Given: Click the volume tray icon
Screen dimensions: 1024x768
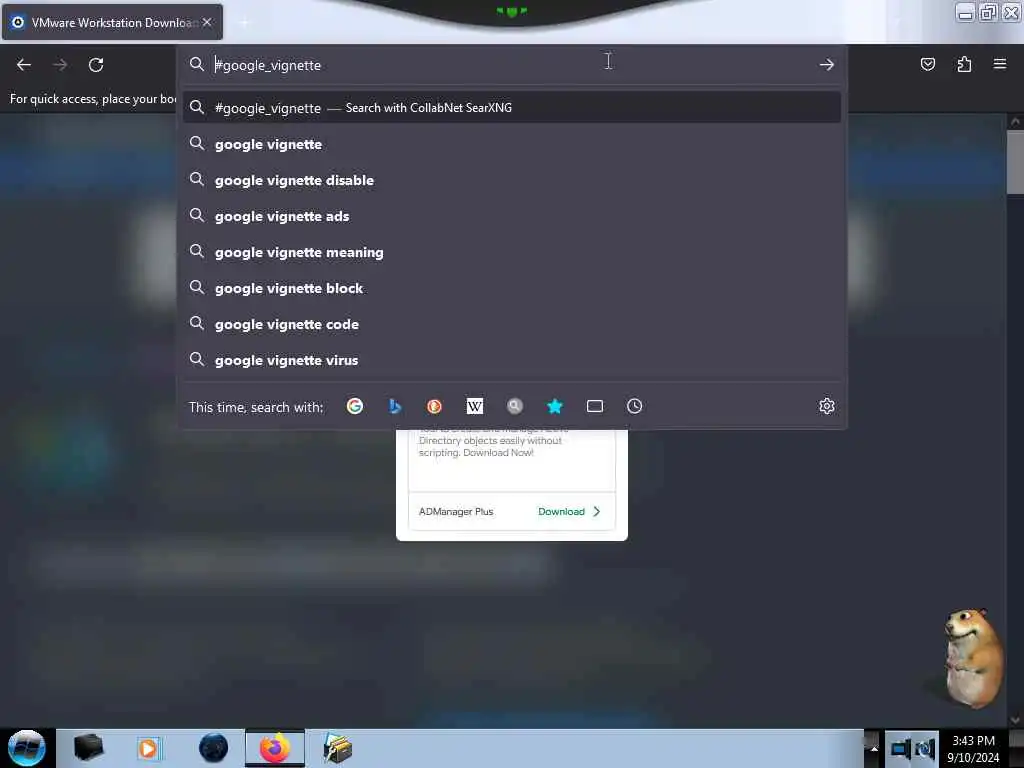Looking at the screenshot, I should click(925, 749).
